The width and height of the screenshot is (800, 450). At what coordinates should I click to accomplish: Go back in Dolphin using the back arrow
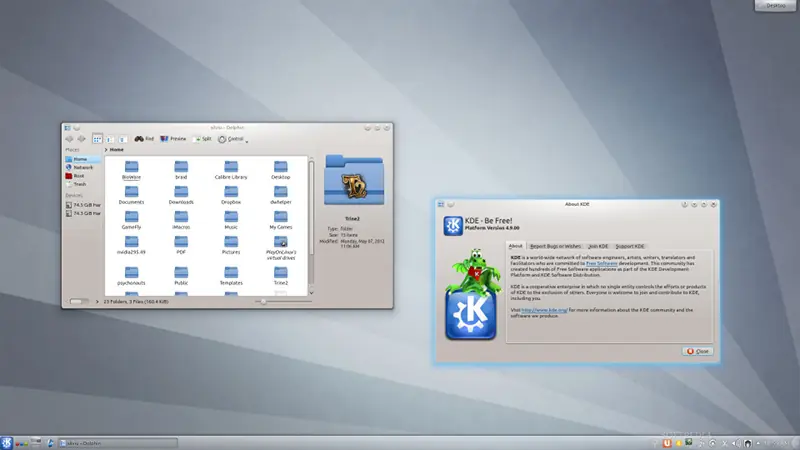69,139
